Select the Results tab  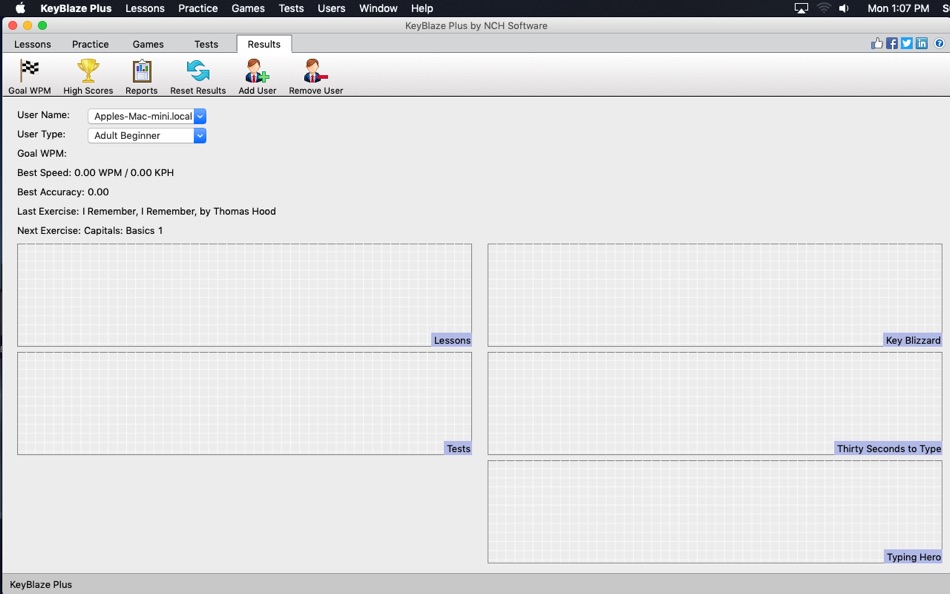(x=264, y=44)
